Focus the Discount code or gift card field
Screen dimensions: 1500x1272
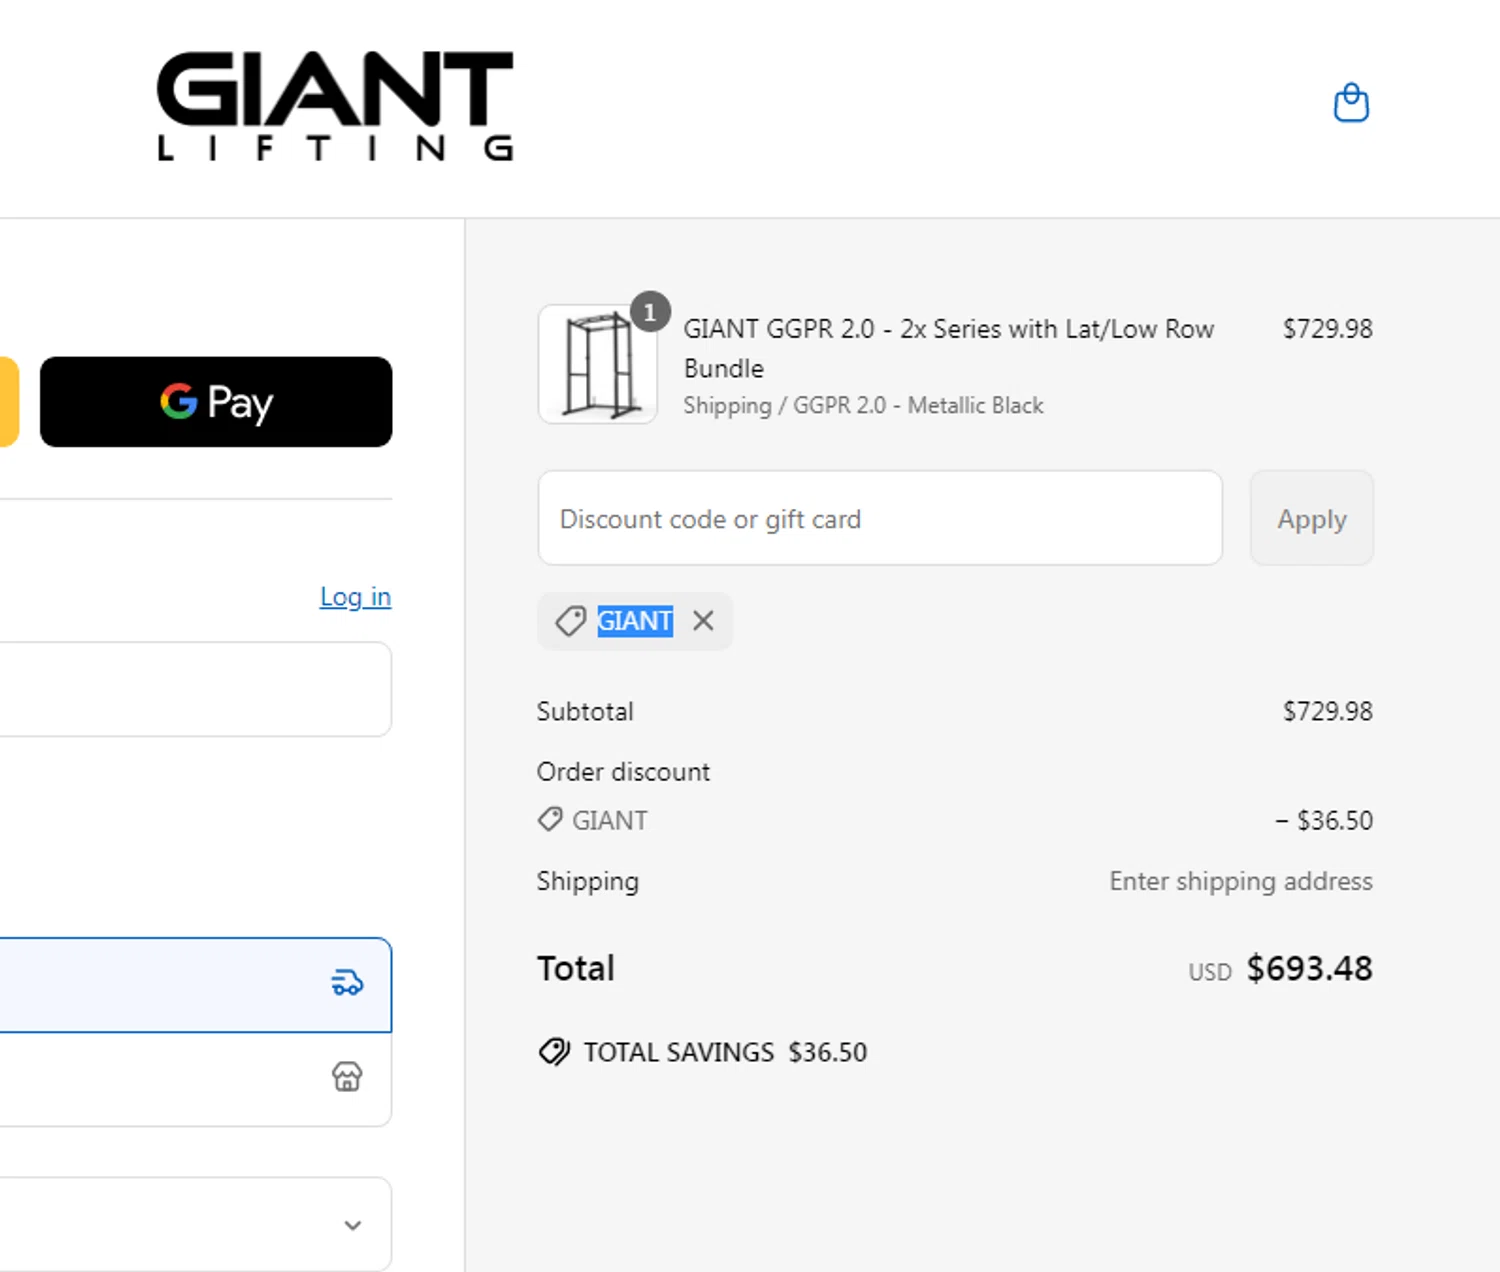point(880,518)
